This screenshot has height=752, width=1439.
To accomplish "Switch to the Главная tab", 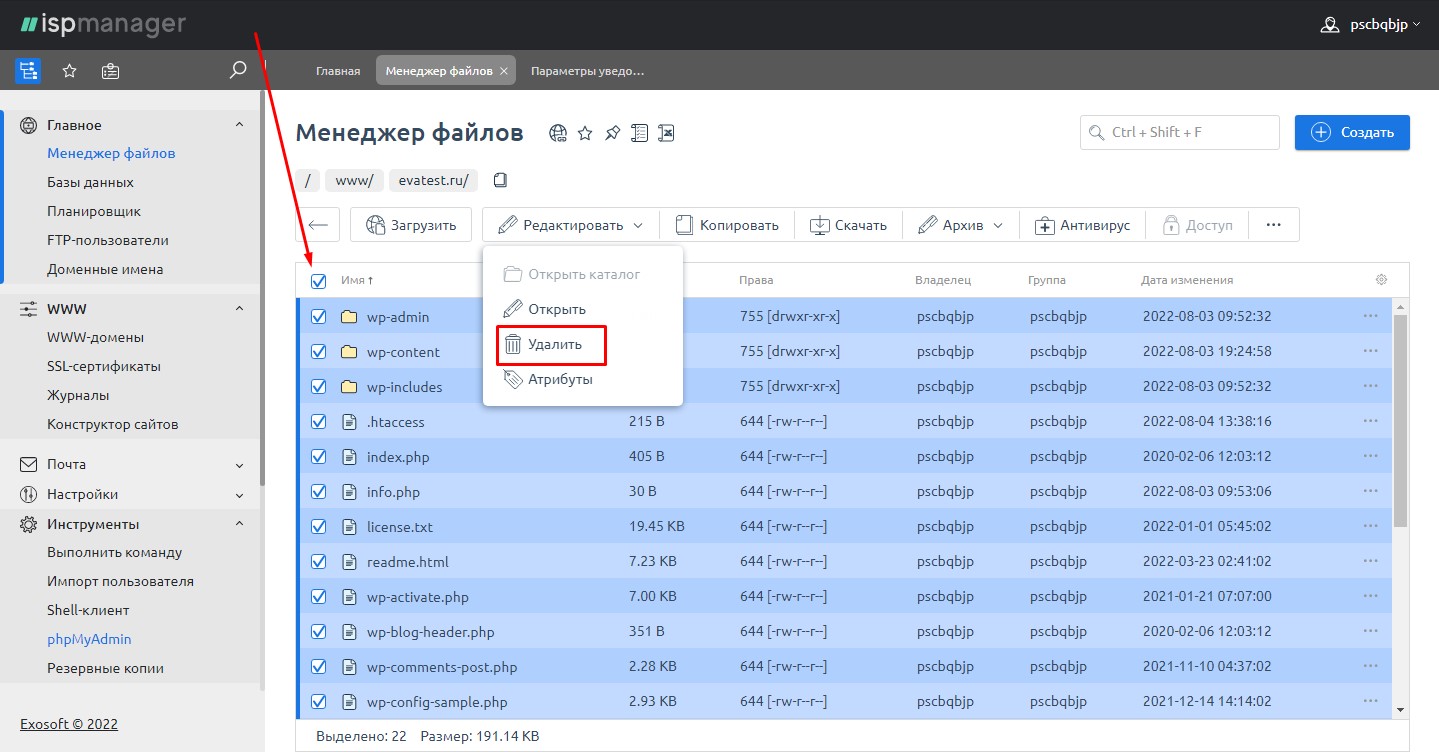I will [338, 71].
